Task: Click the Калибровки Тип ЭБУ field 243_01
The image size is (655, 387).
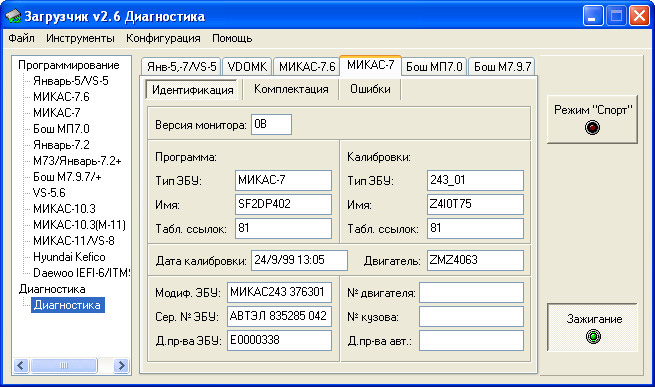Action: (x=475, y=181)
